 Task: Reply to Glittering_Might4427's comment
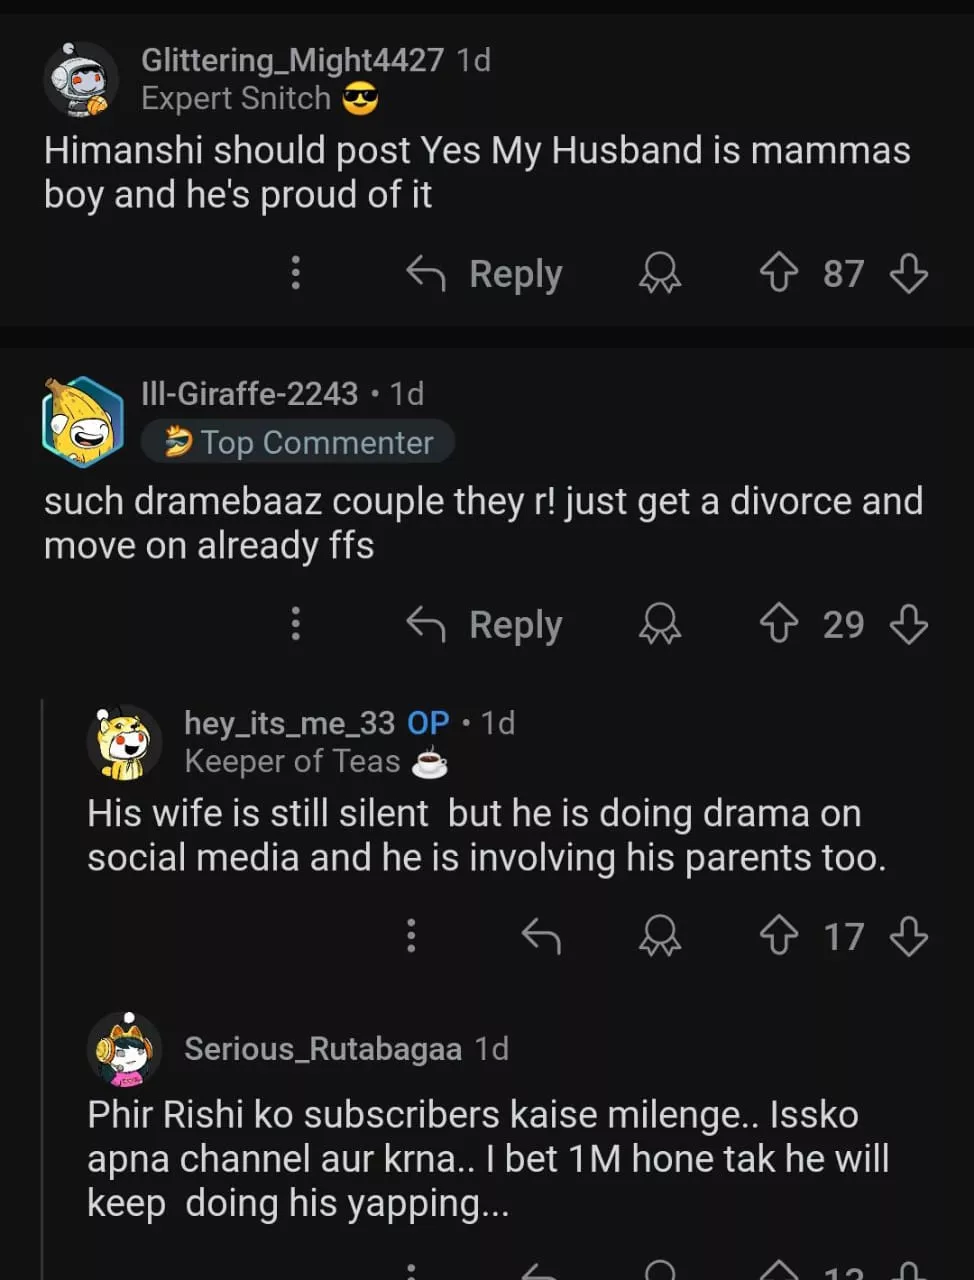tap(485, 272)
